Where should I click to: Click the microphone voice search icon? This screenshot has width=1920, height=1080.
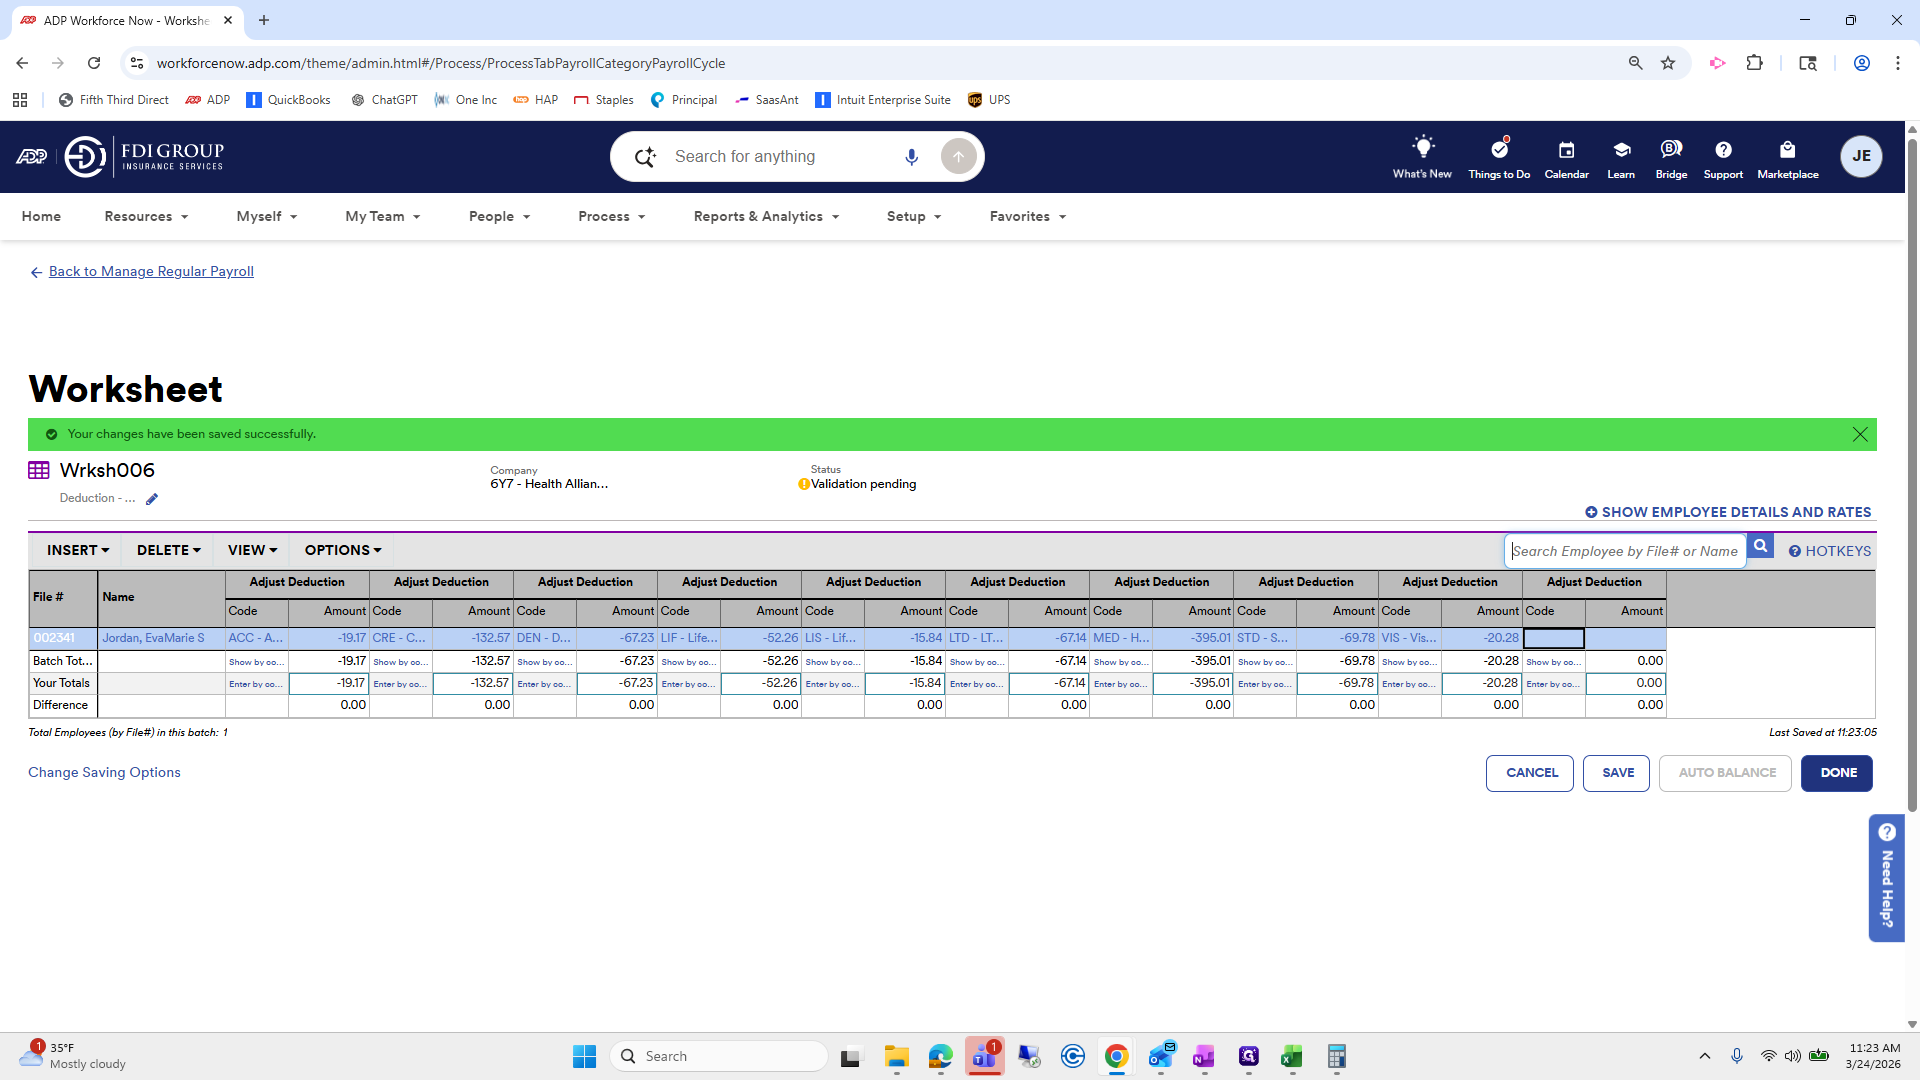point(911,157)
